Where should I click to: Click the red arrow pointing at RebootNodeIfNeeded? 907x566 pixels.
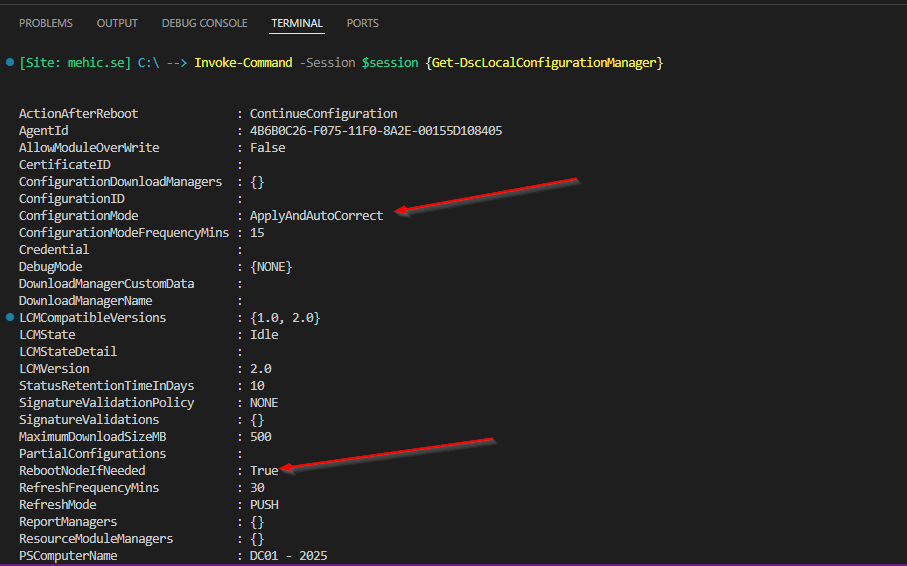(x=388, y=452)
